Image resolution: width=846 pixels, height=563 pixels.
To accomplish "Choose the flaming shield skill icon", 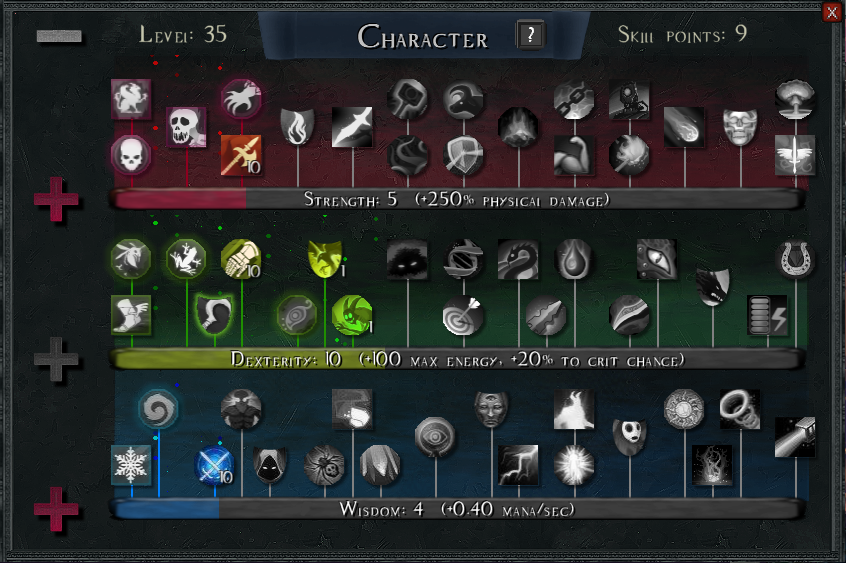I will (x=297, y=127).
